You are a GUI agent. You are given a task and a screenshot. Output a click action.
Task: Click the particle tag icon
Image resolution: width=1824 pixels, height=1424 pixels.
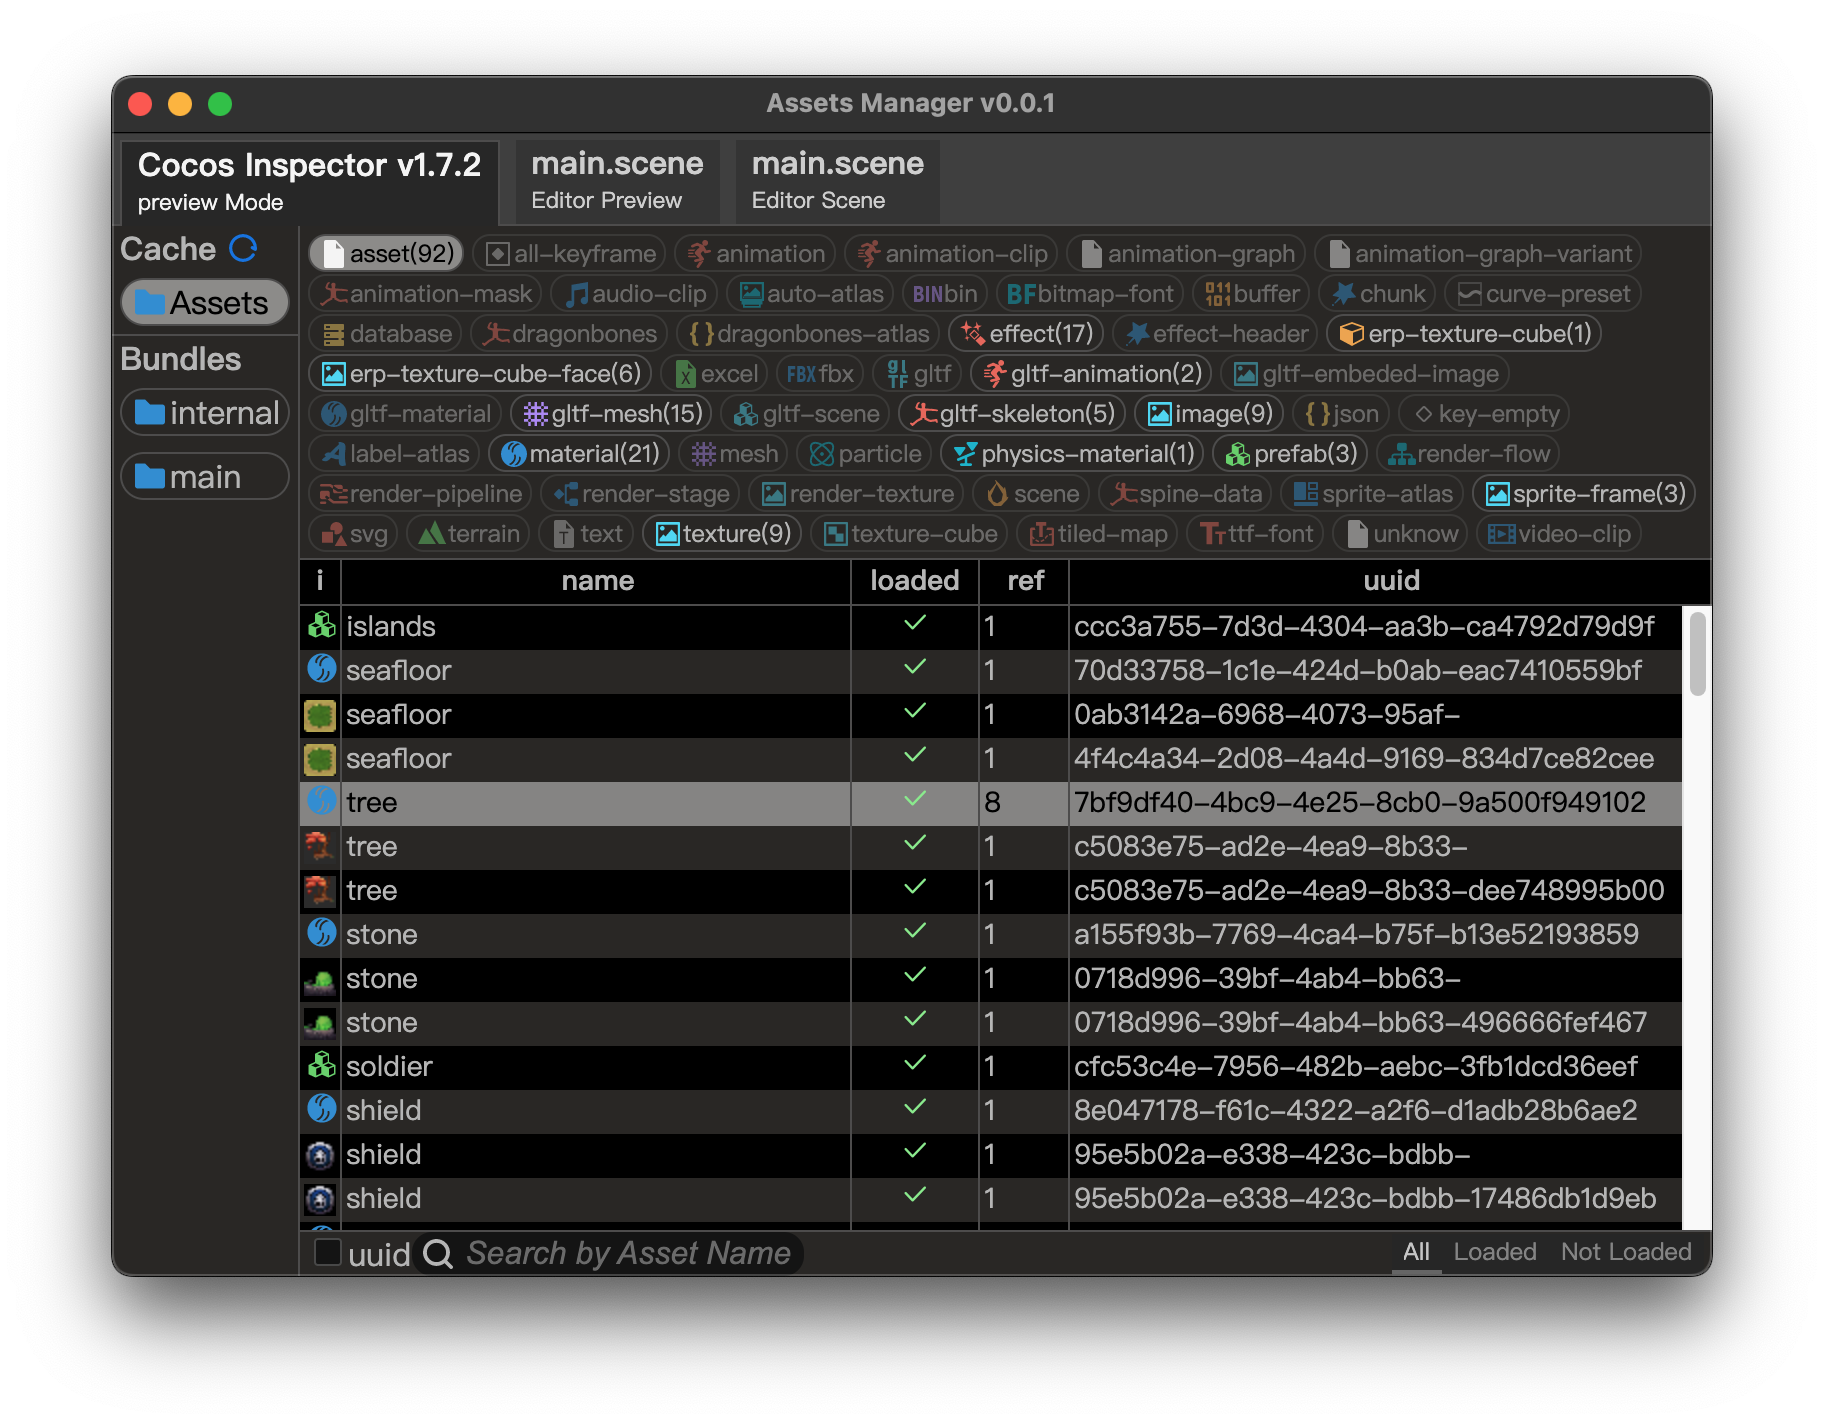point(821,454)
